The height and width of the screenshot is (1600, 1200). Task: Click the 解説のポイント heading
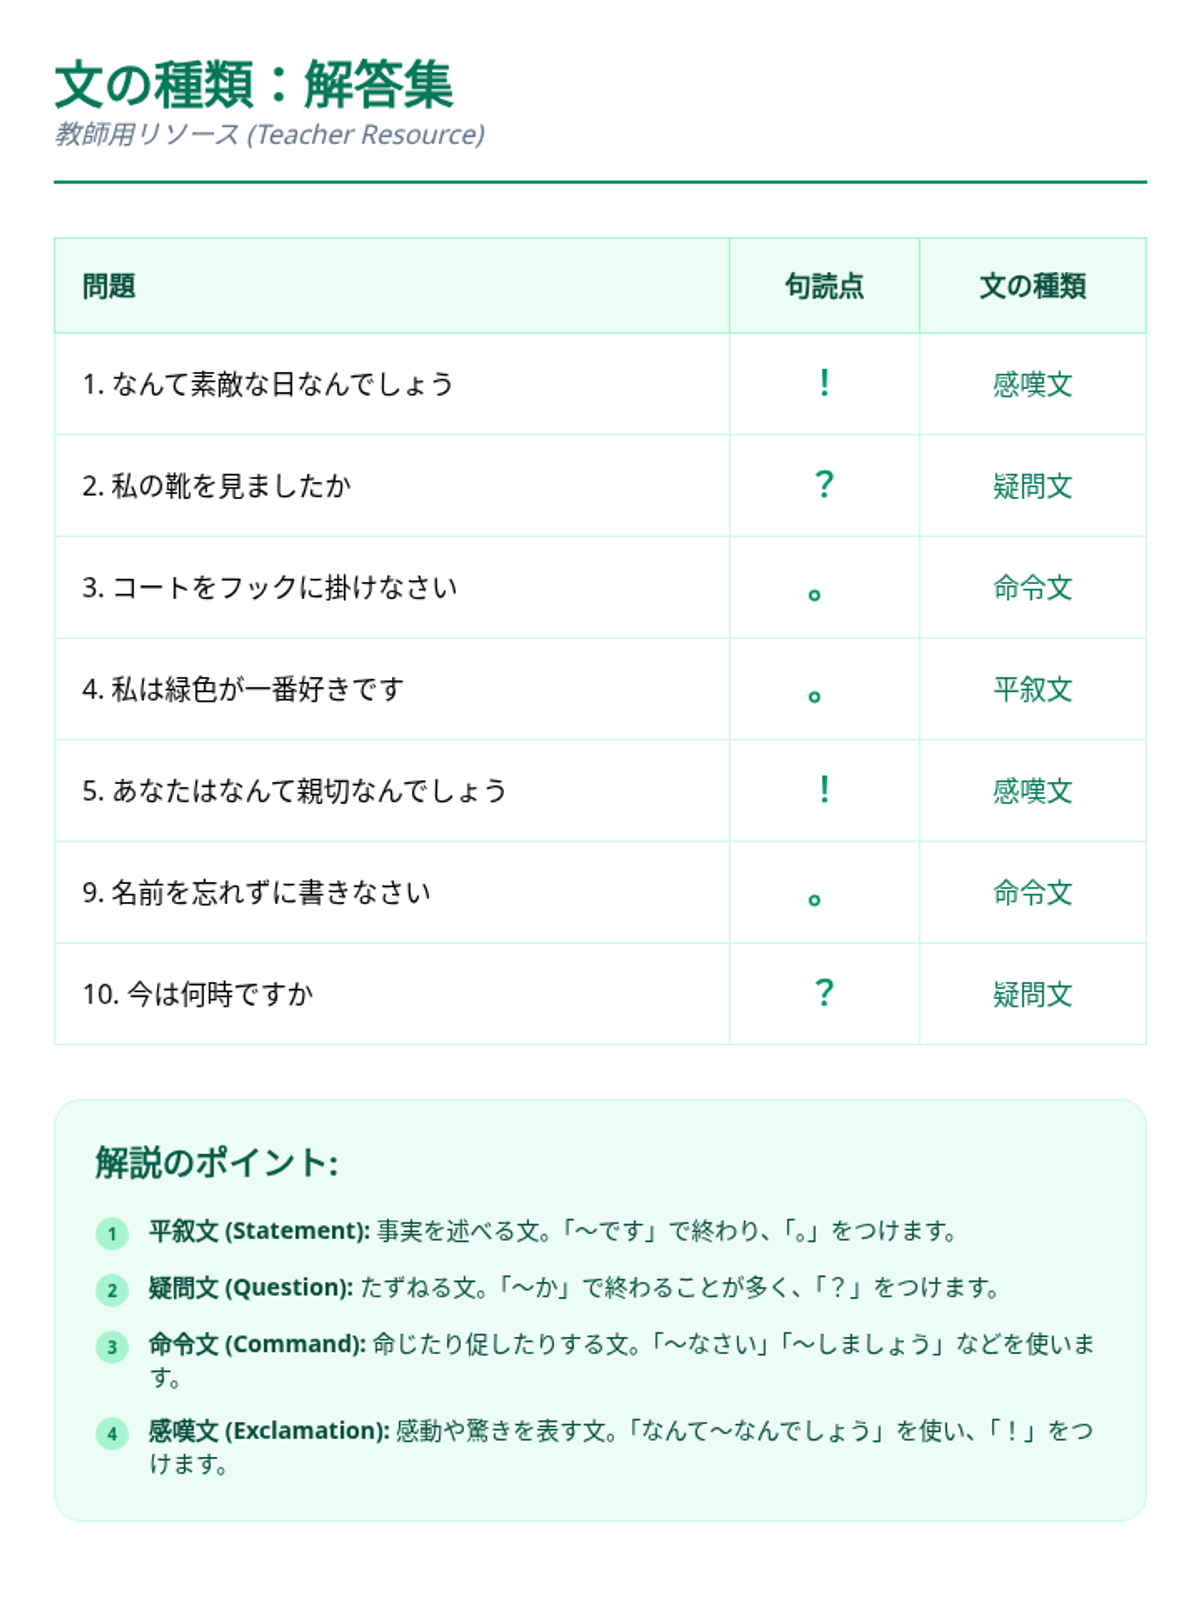217,1162
